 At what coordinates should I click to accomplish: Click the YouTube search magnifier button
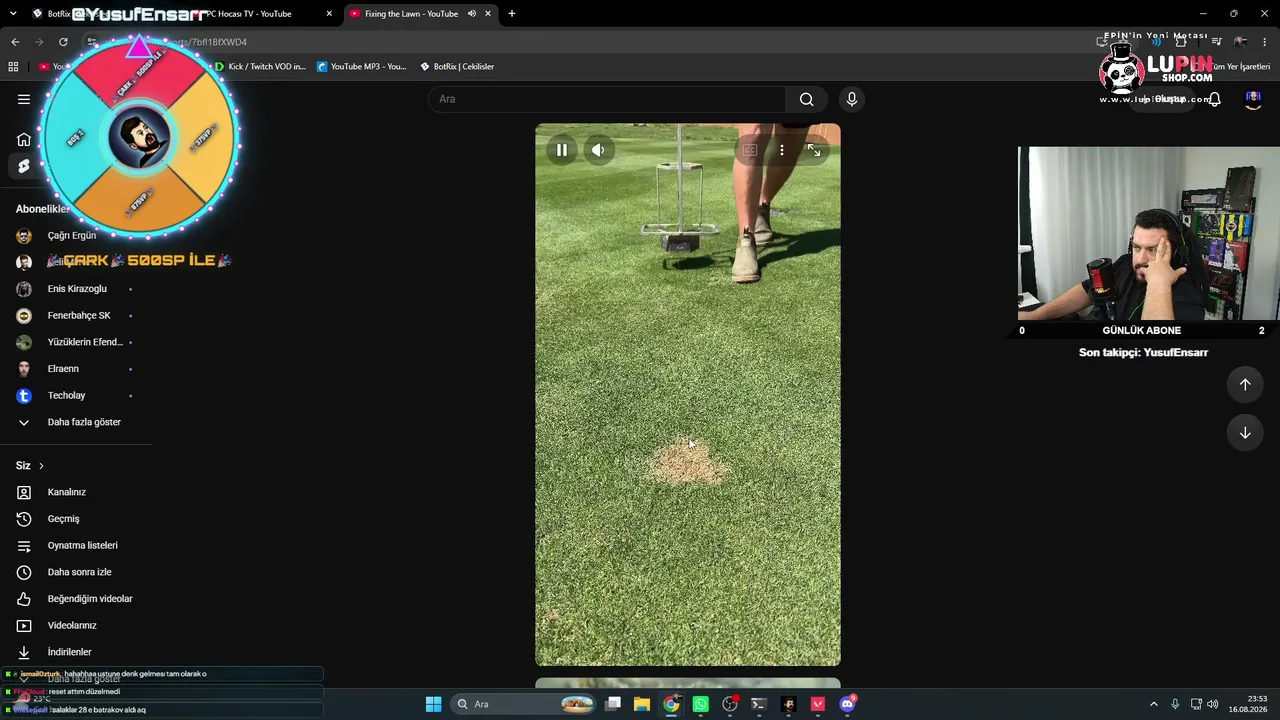(x=806, y=99)
